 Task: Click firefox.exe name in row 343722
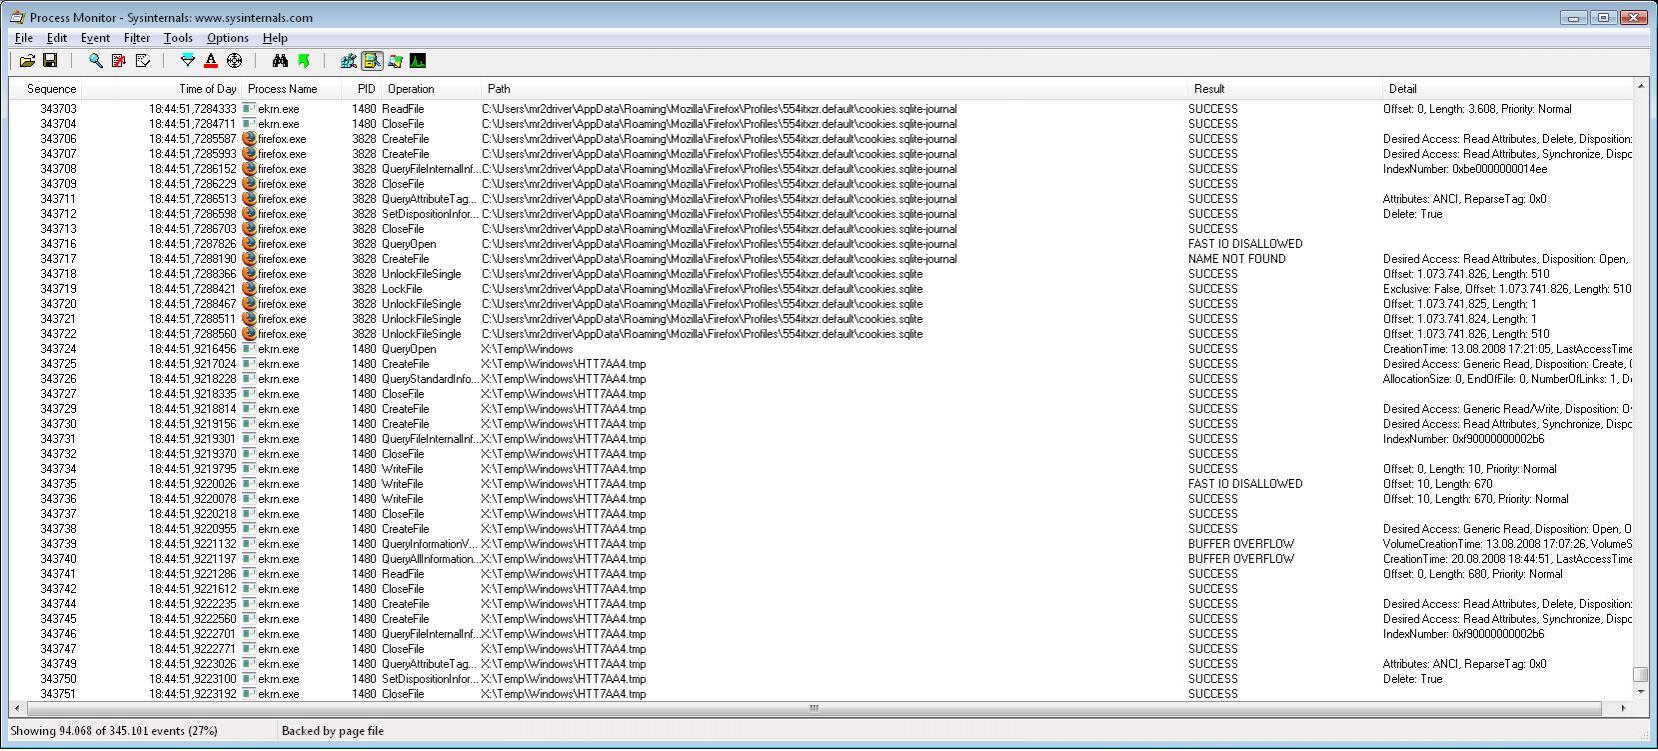click(x=282, y=334)
